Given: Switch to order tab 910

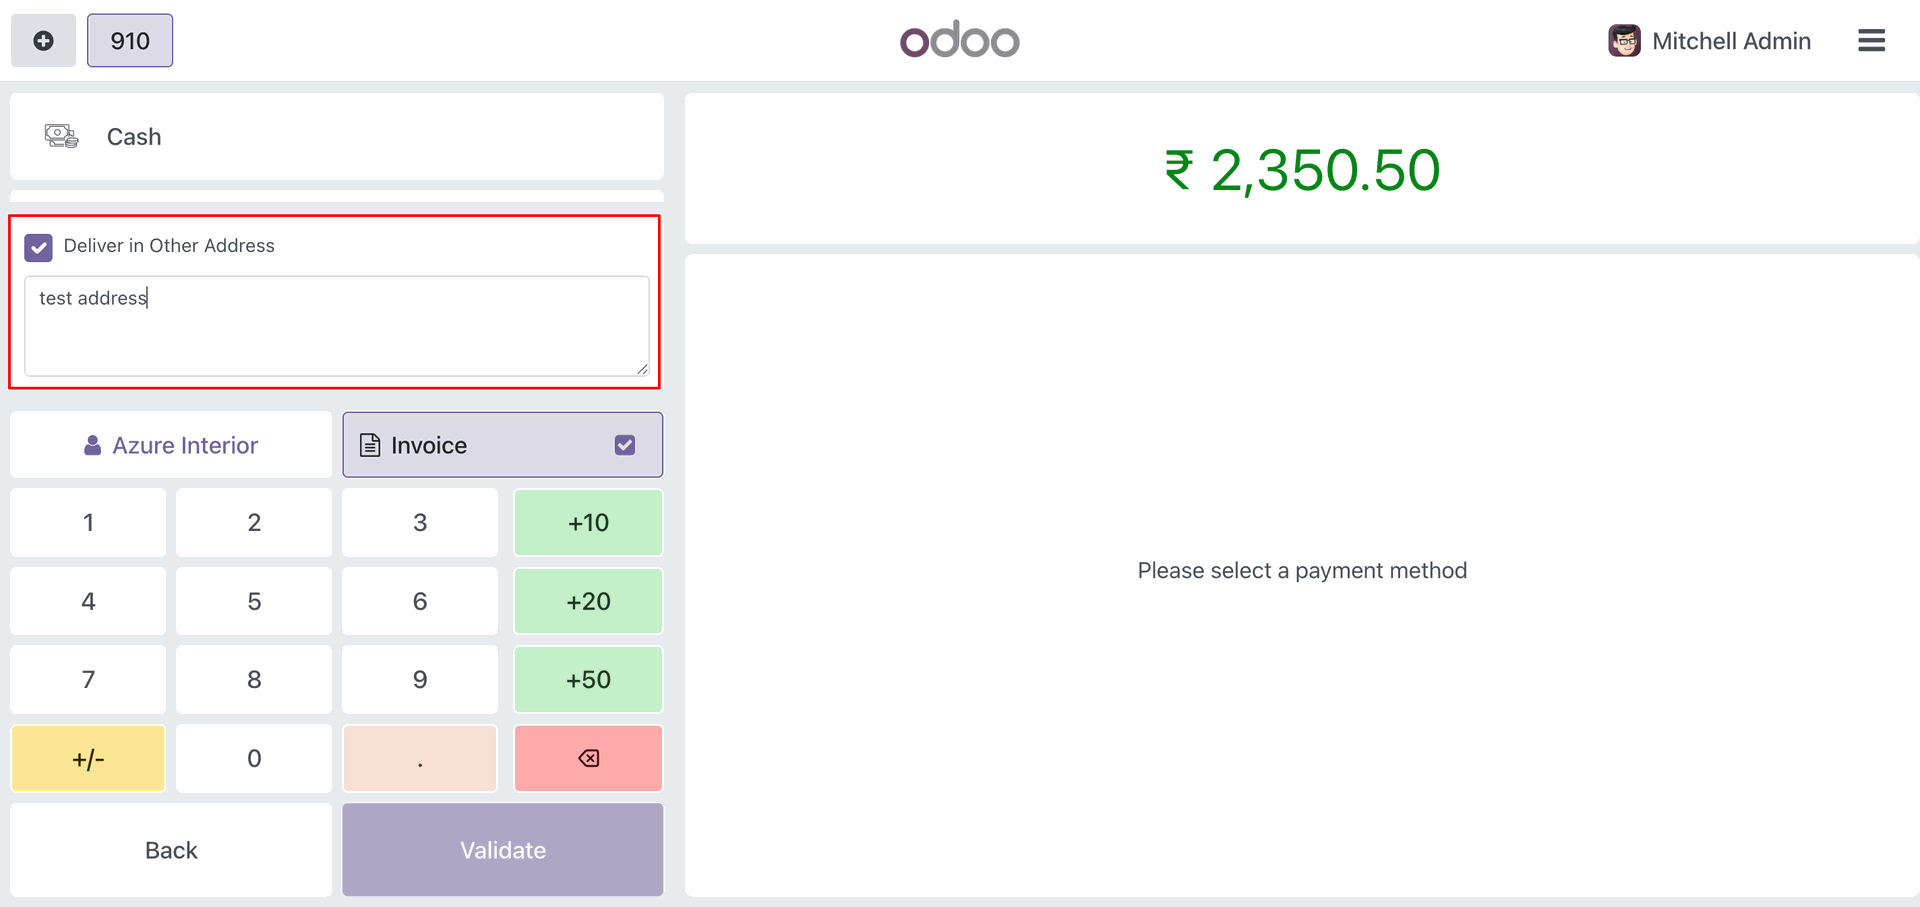Looking at the screenshot, I should point(130,41).
